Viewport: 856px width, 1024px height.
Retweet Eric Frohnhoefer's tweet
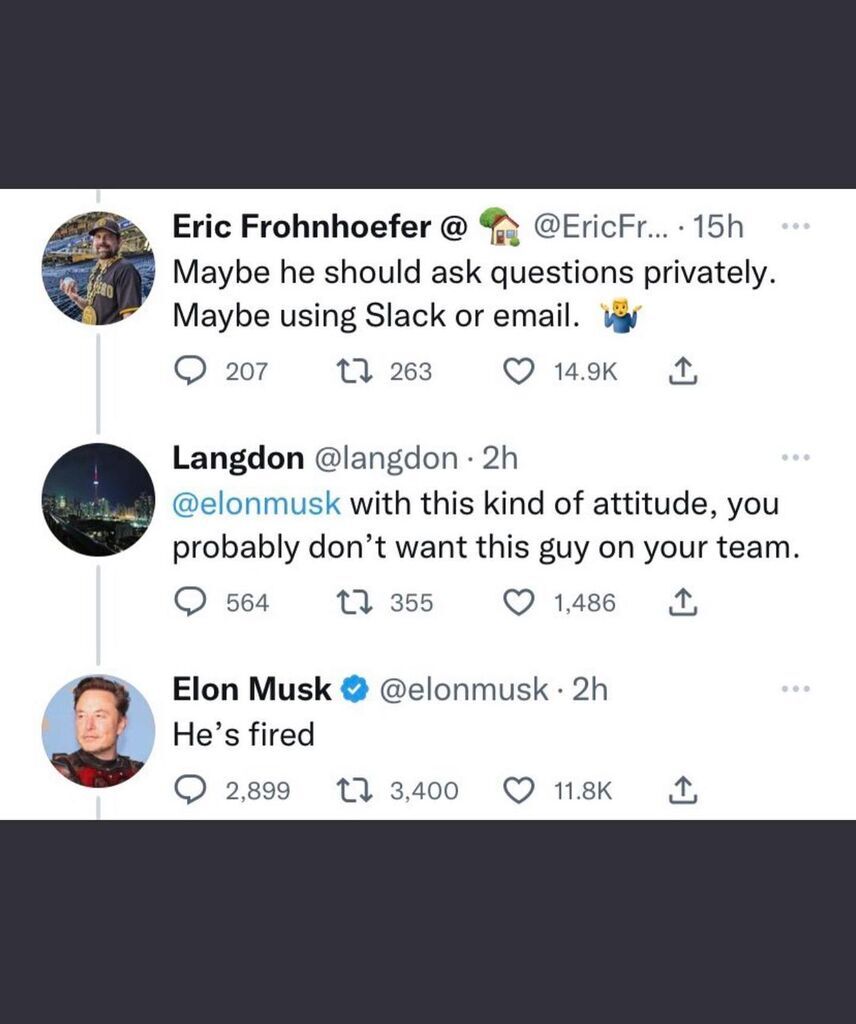[351, 372]
